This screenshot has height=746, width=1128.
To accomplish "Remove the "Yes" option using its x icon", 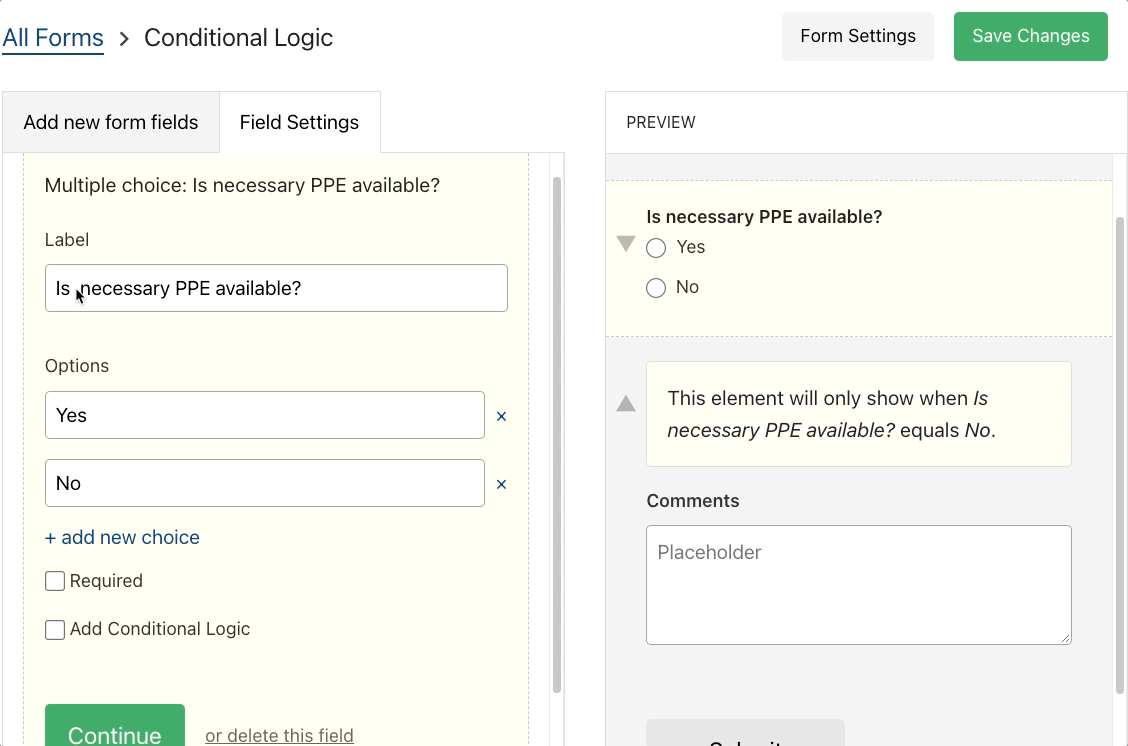I will (501, 416).
